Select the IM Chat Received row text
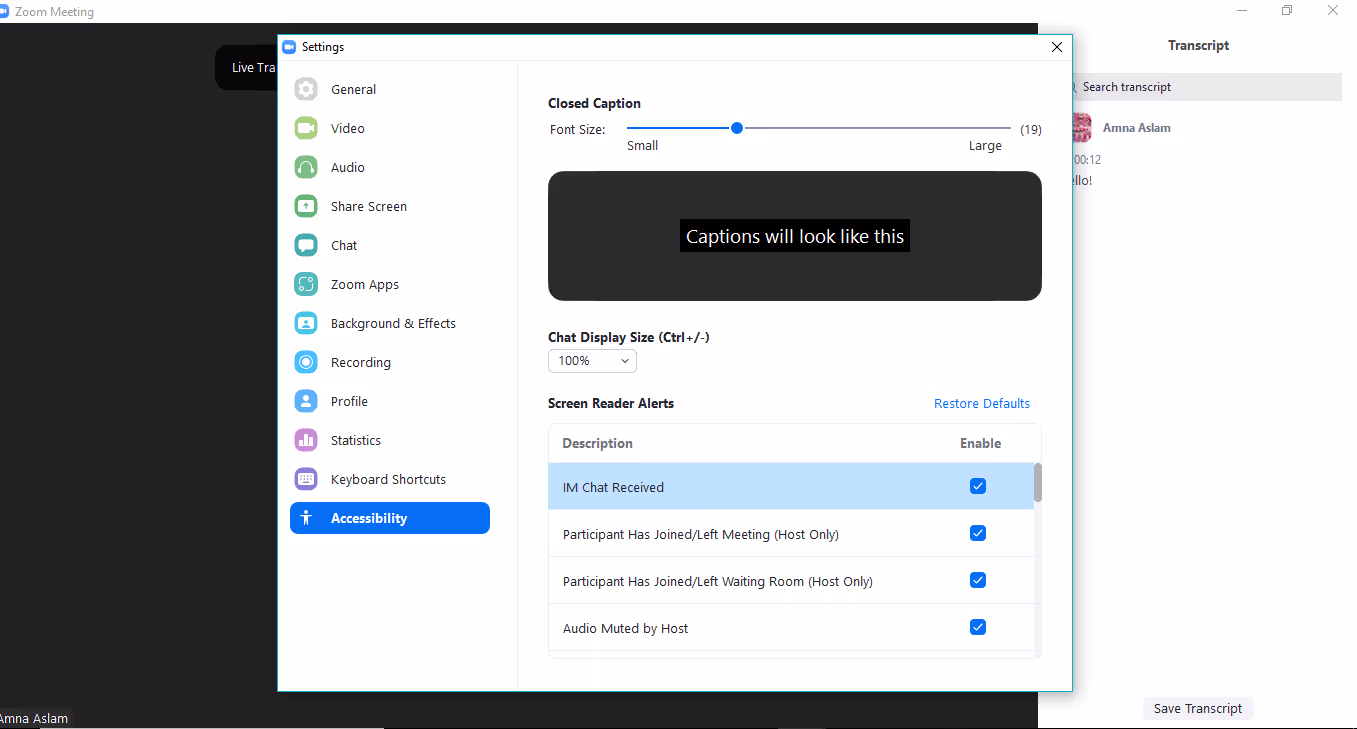 coord(613,487)
